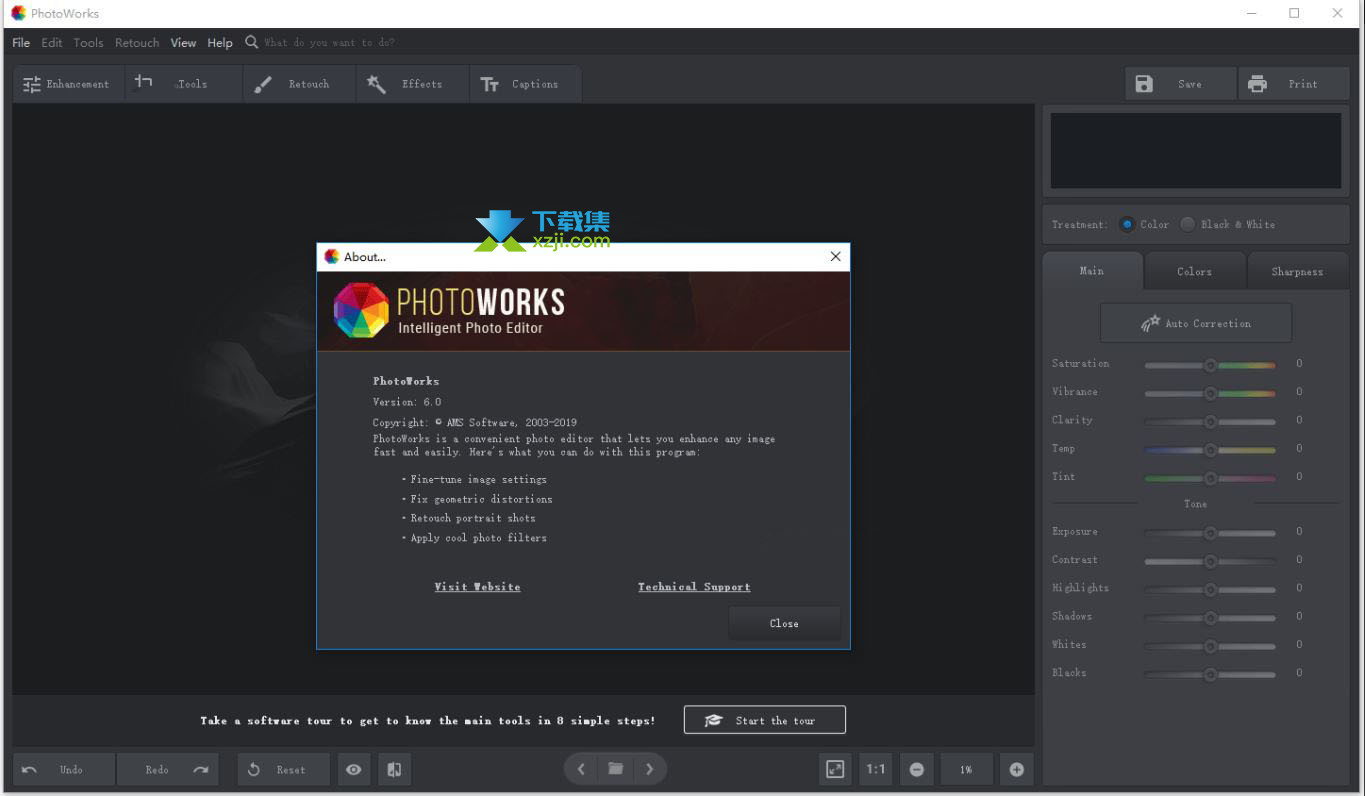Image resolution: width=1365 pixels, height=796 pixels.
Task: Click the Redo button
Action: click(168, 769)
